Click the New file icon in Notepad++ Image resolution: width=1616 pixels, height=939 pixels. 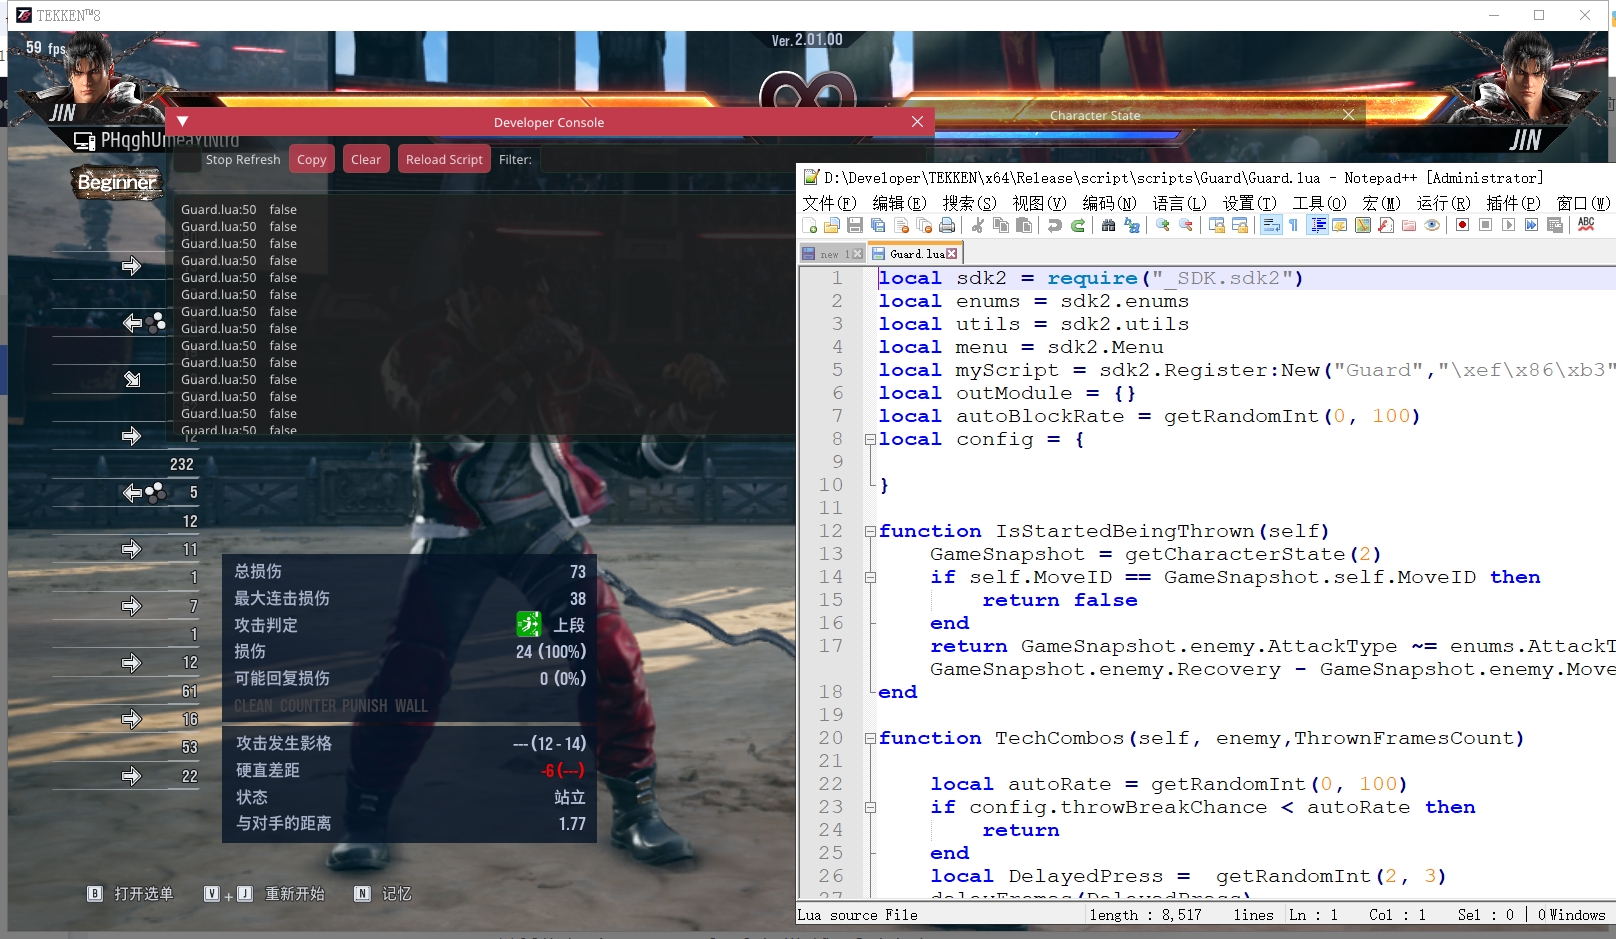809,226
